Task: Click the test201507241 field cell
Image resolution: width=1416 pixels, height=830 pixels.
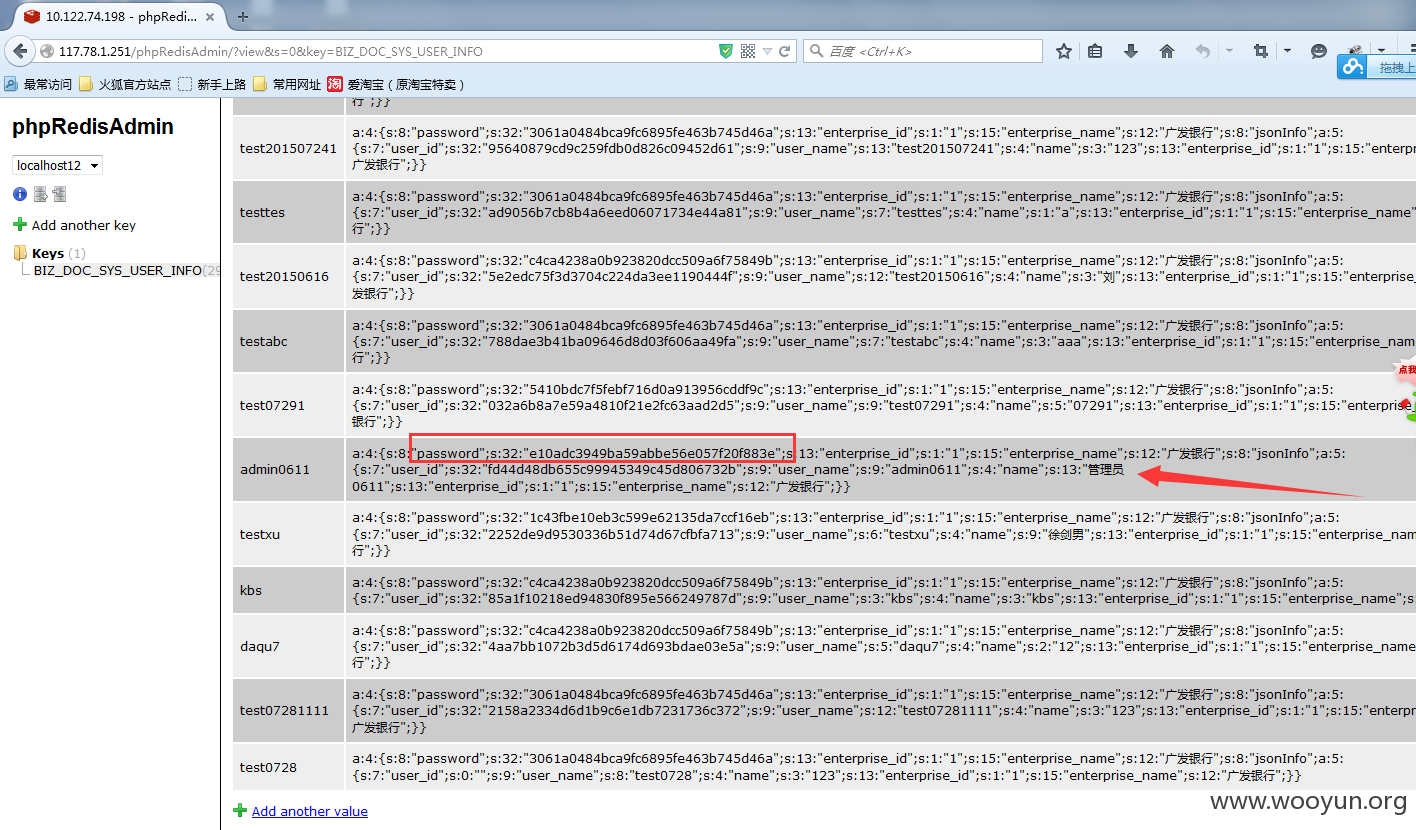Action: (288, 148)
